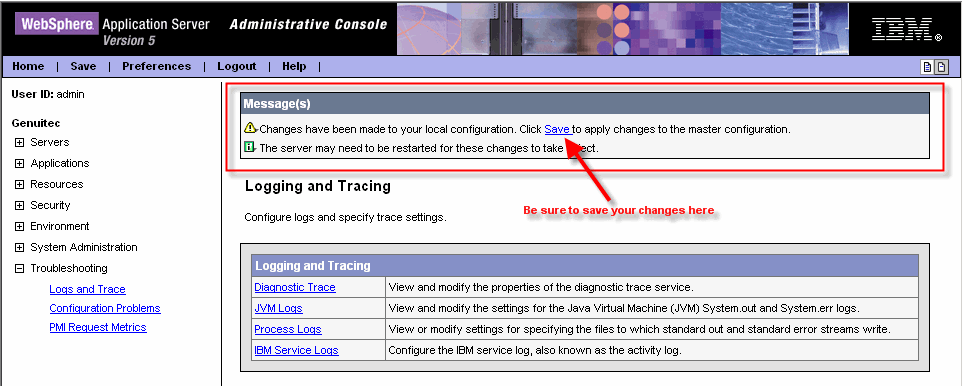Open the JVM Logs link
This screenshot has width=963, height=386.
[x=278, y=308]
